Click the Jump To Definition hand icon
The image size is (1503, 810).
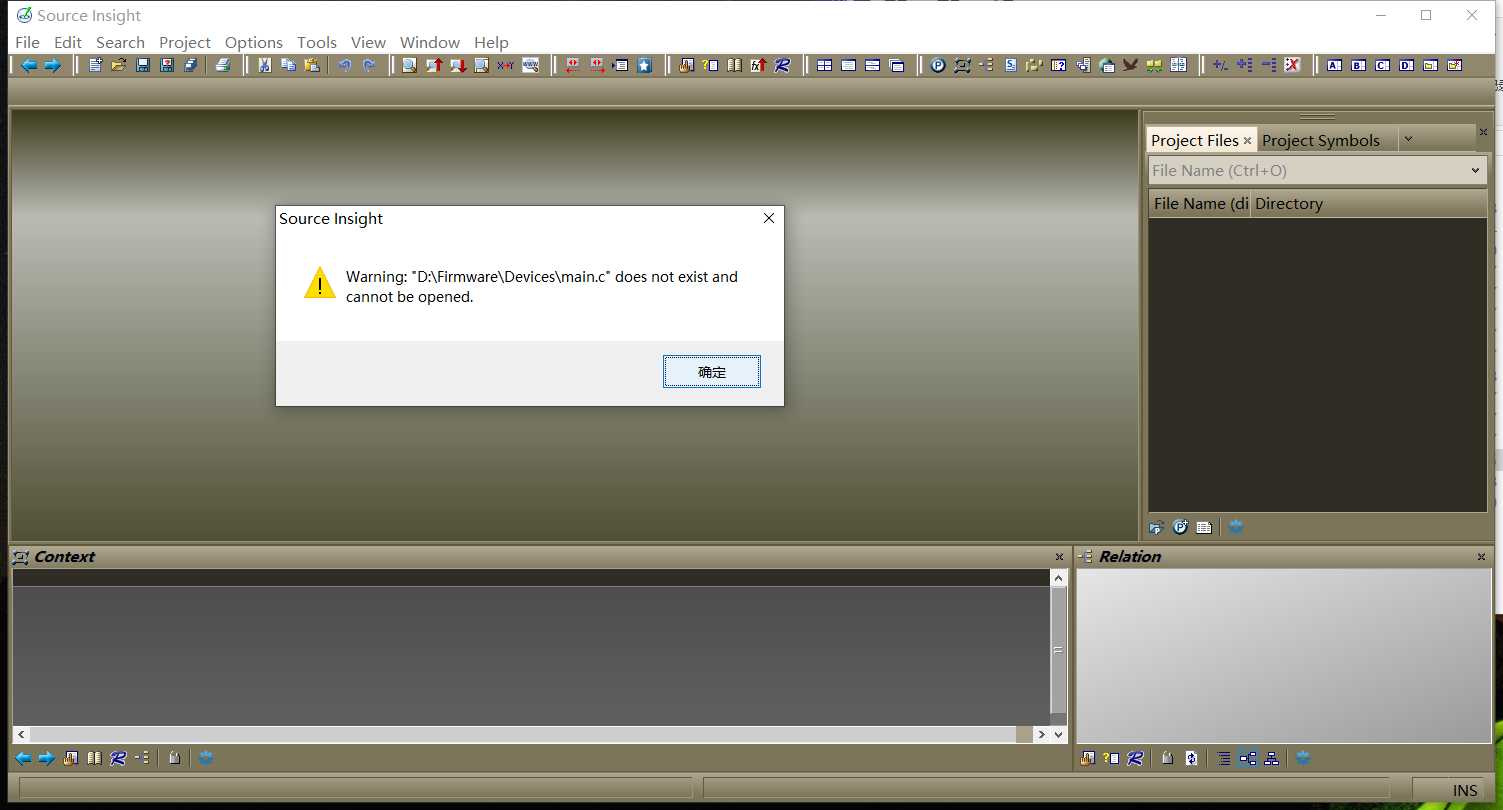(x=686, y=65)
